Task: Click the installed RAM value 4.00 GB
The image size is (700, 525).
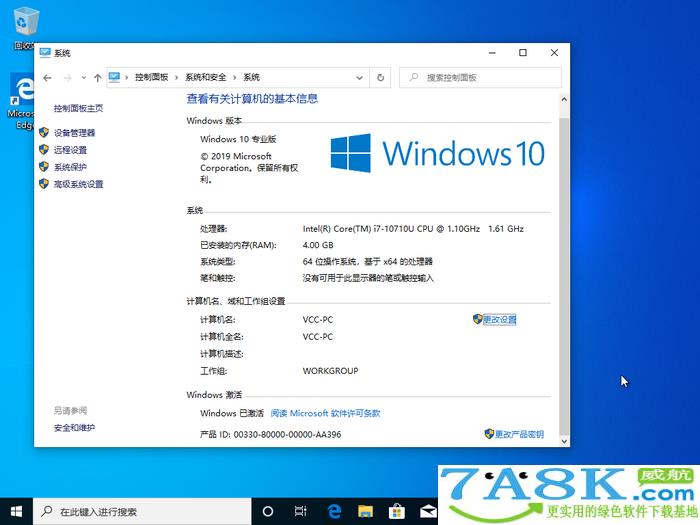Action: (x=318, y=245)
